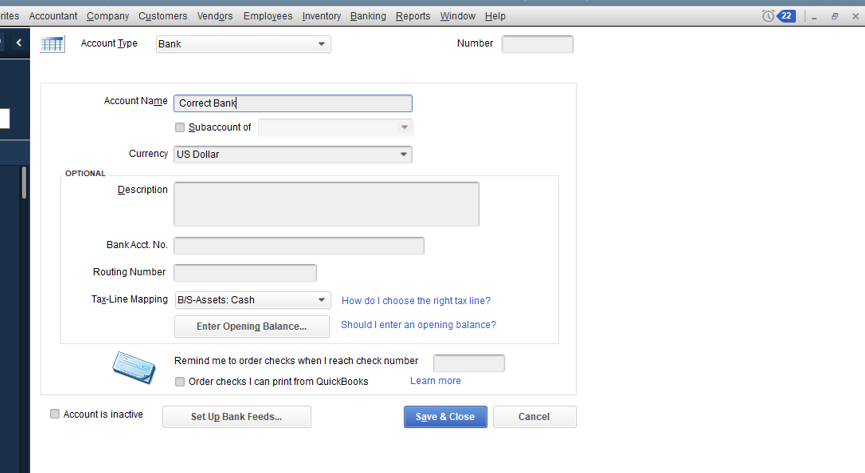Open the Account Type dropdown
The width and height of the screenshot is (865, 473).
point(243,44)
